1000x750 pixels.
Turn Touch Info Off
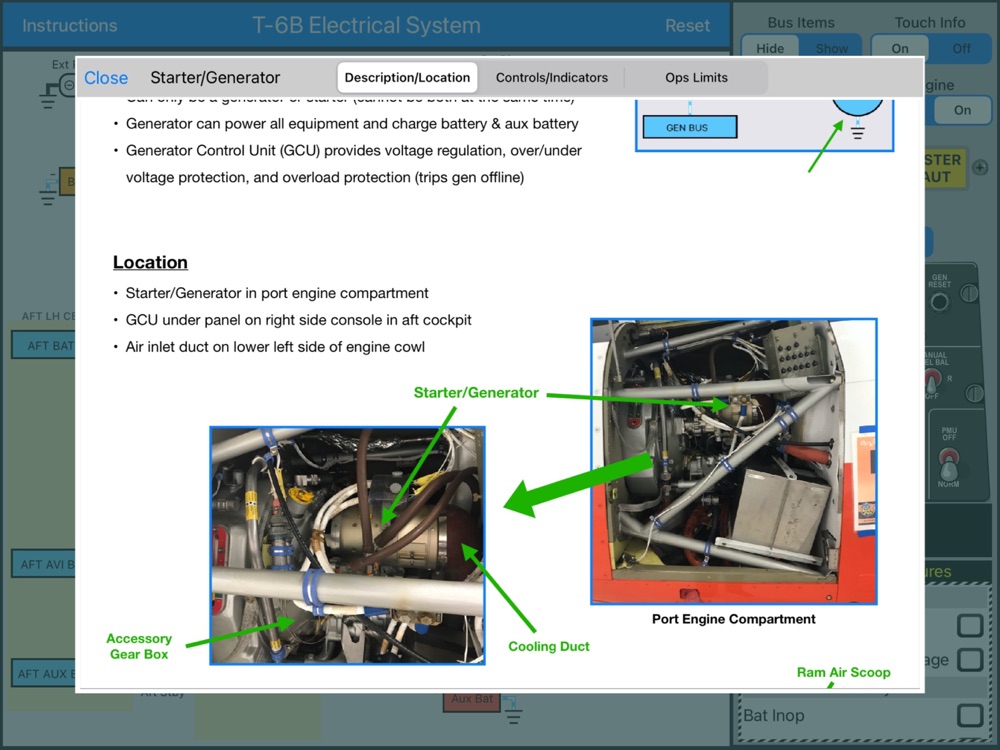[961, 48]
